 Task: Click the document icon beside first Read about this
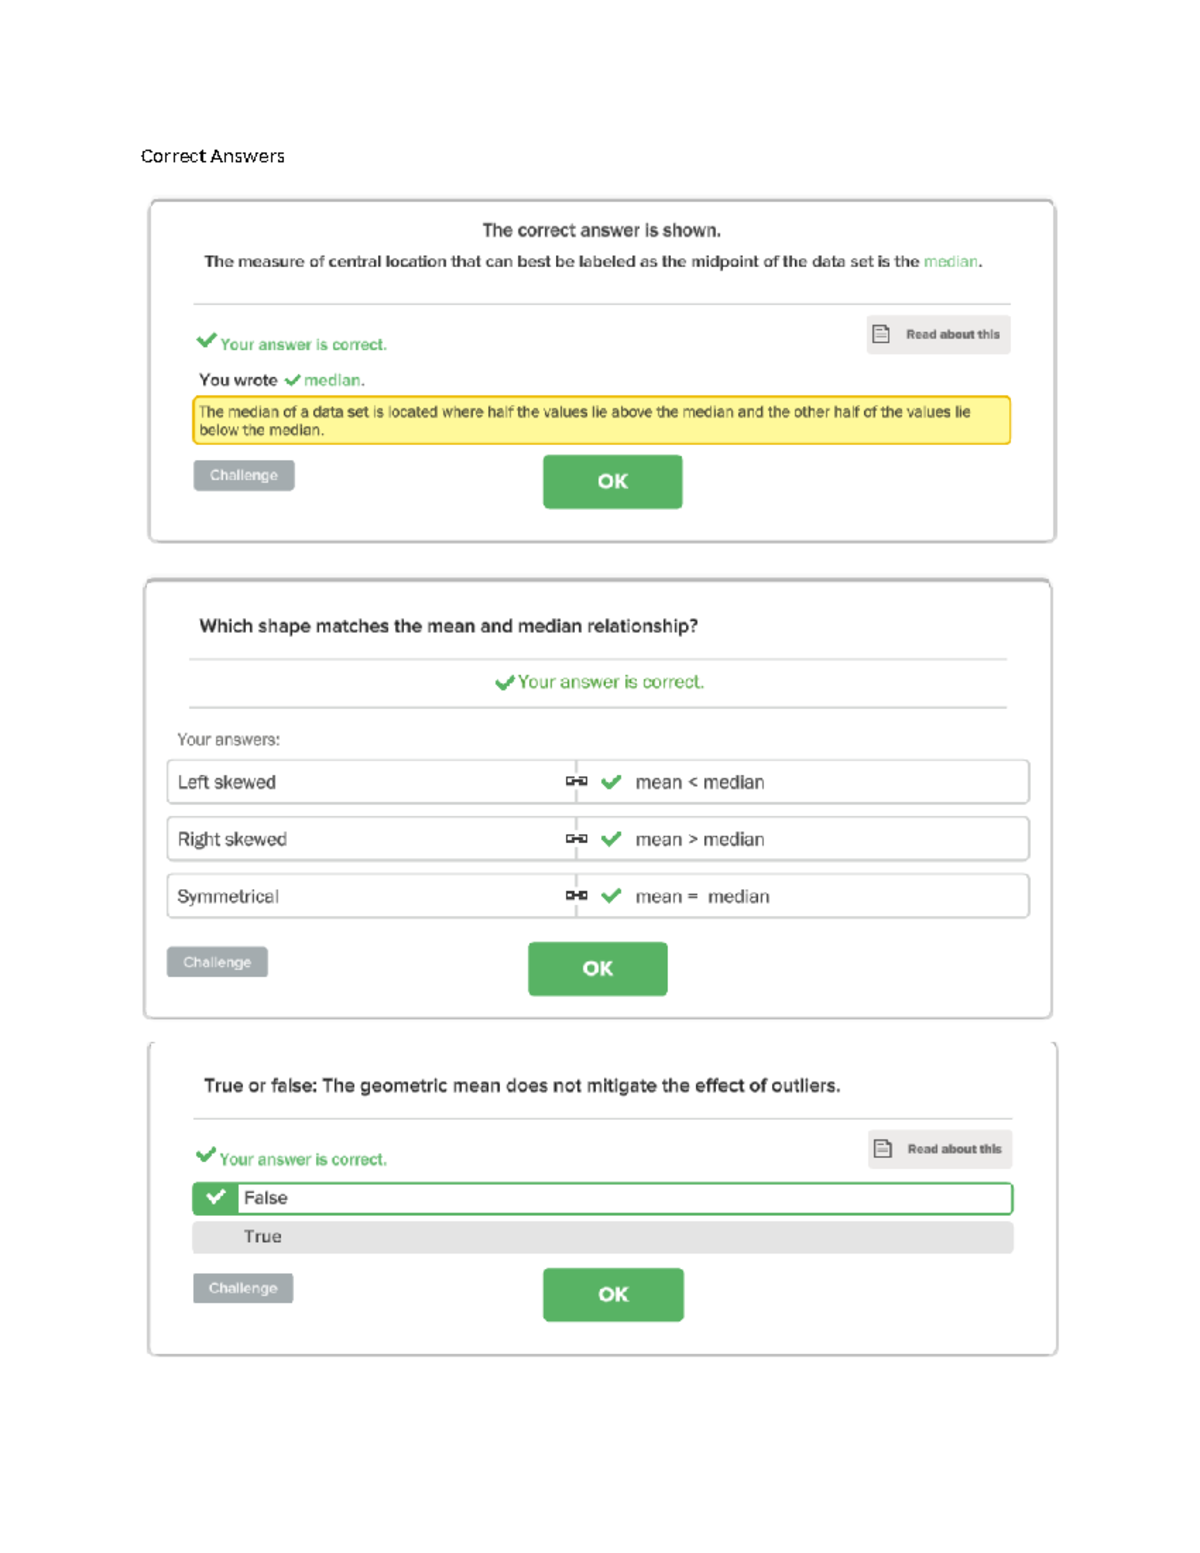pyautogui.click(x=881, y=334)
